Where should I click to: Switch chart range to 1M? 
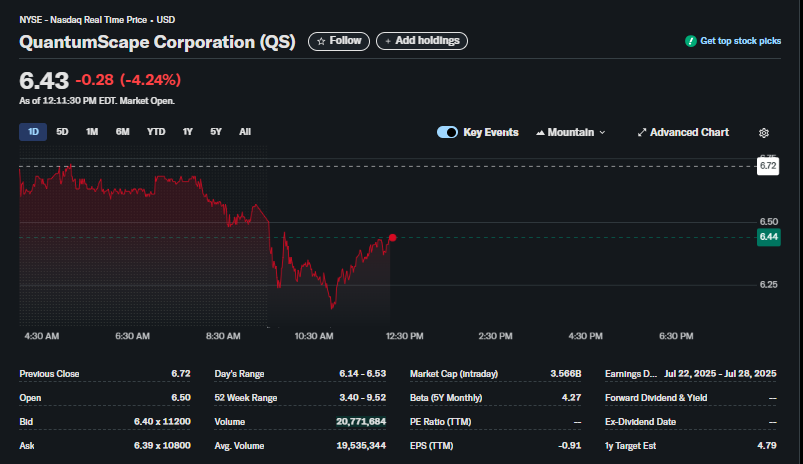point(92,132)
